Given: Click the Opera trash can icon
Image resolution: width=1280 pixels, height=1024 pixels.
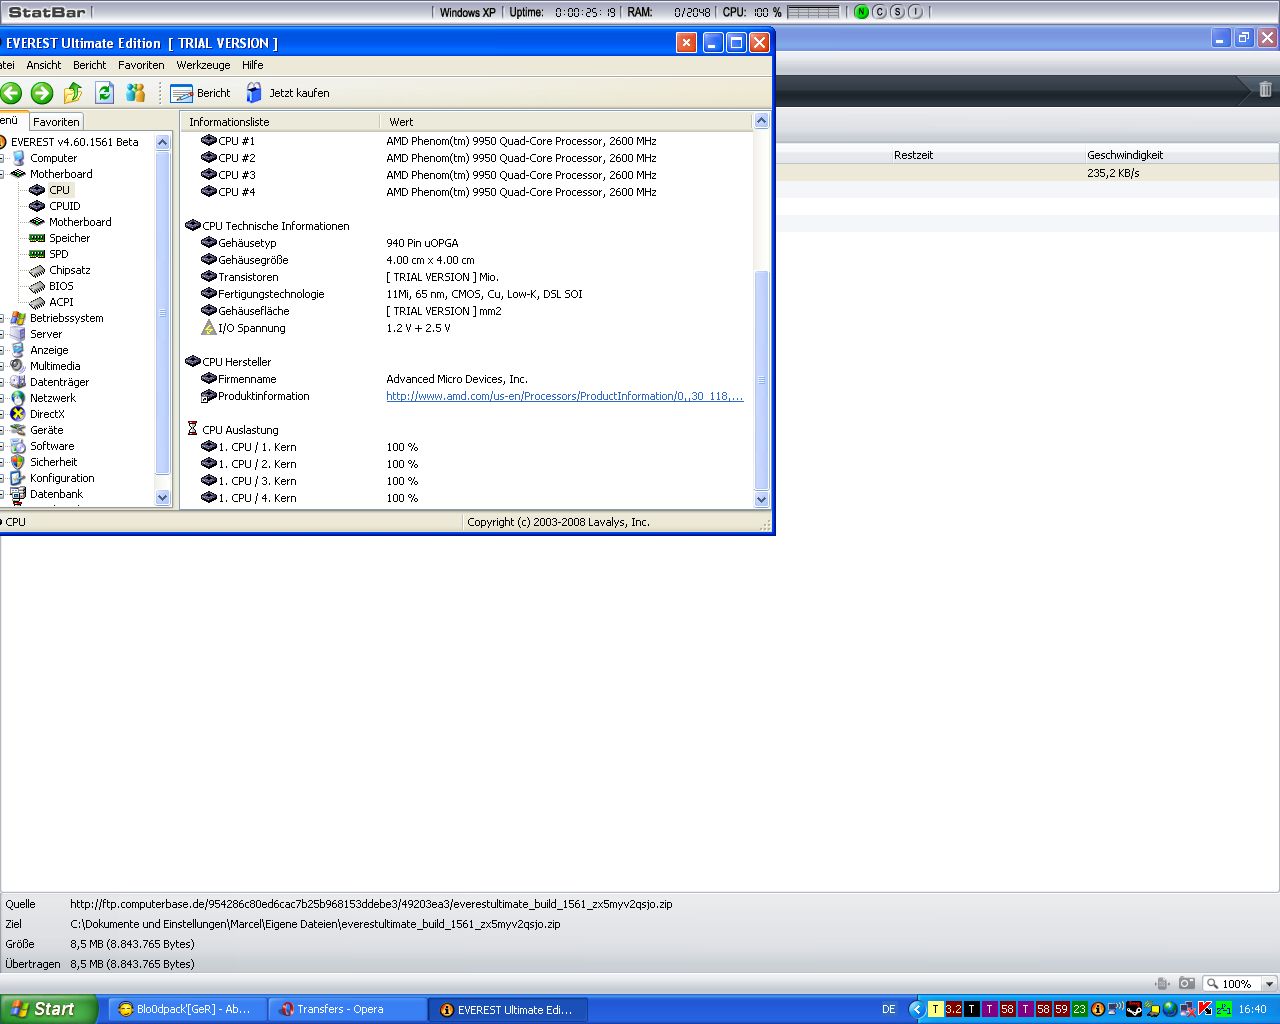Looking at the screenshot, I should tap(1265, 89).
